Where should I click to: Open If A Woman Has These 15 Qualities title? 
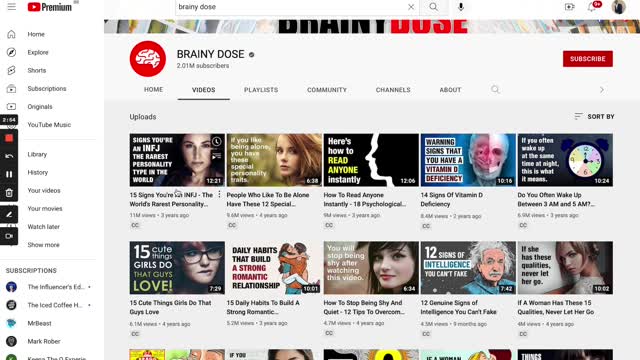point(556,307)
